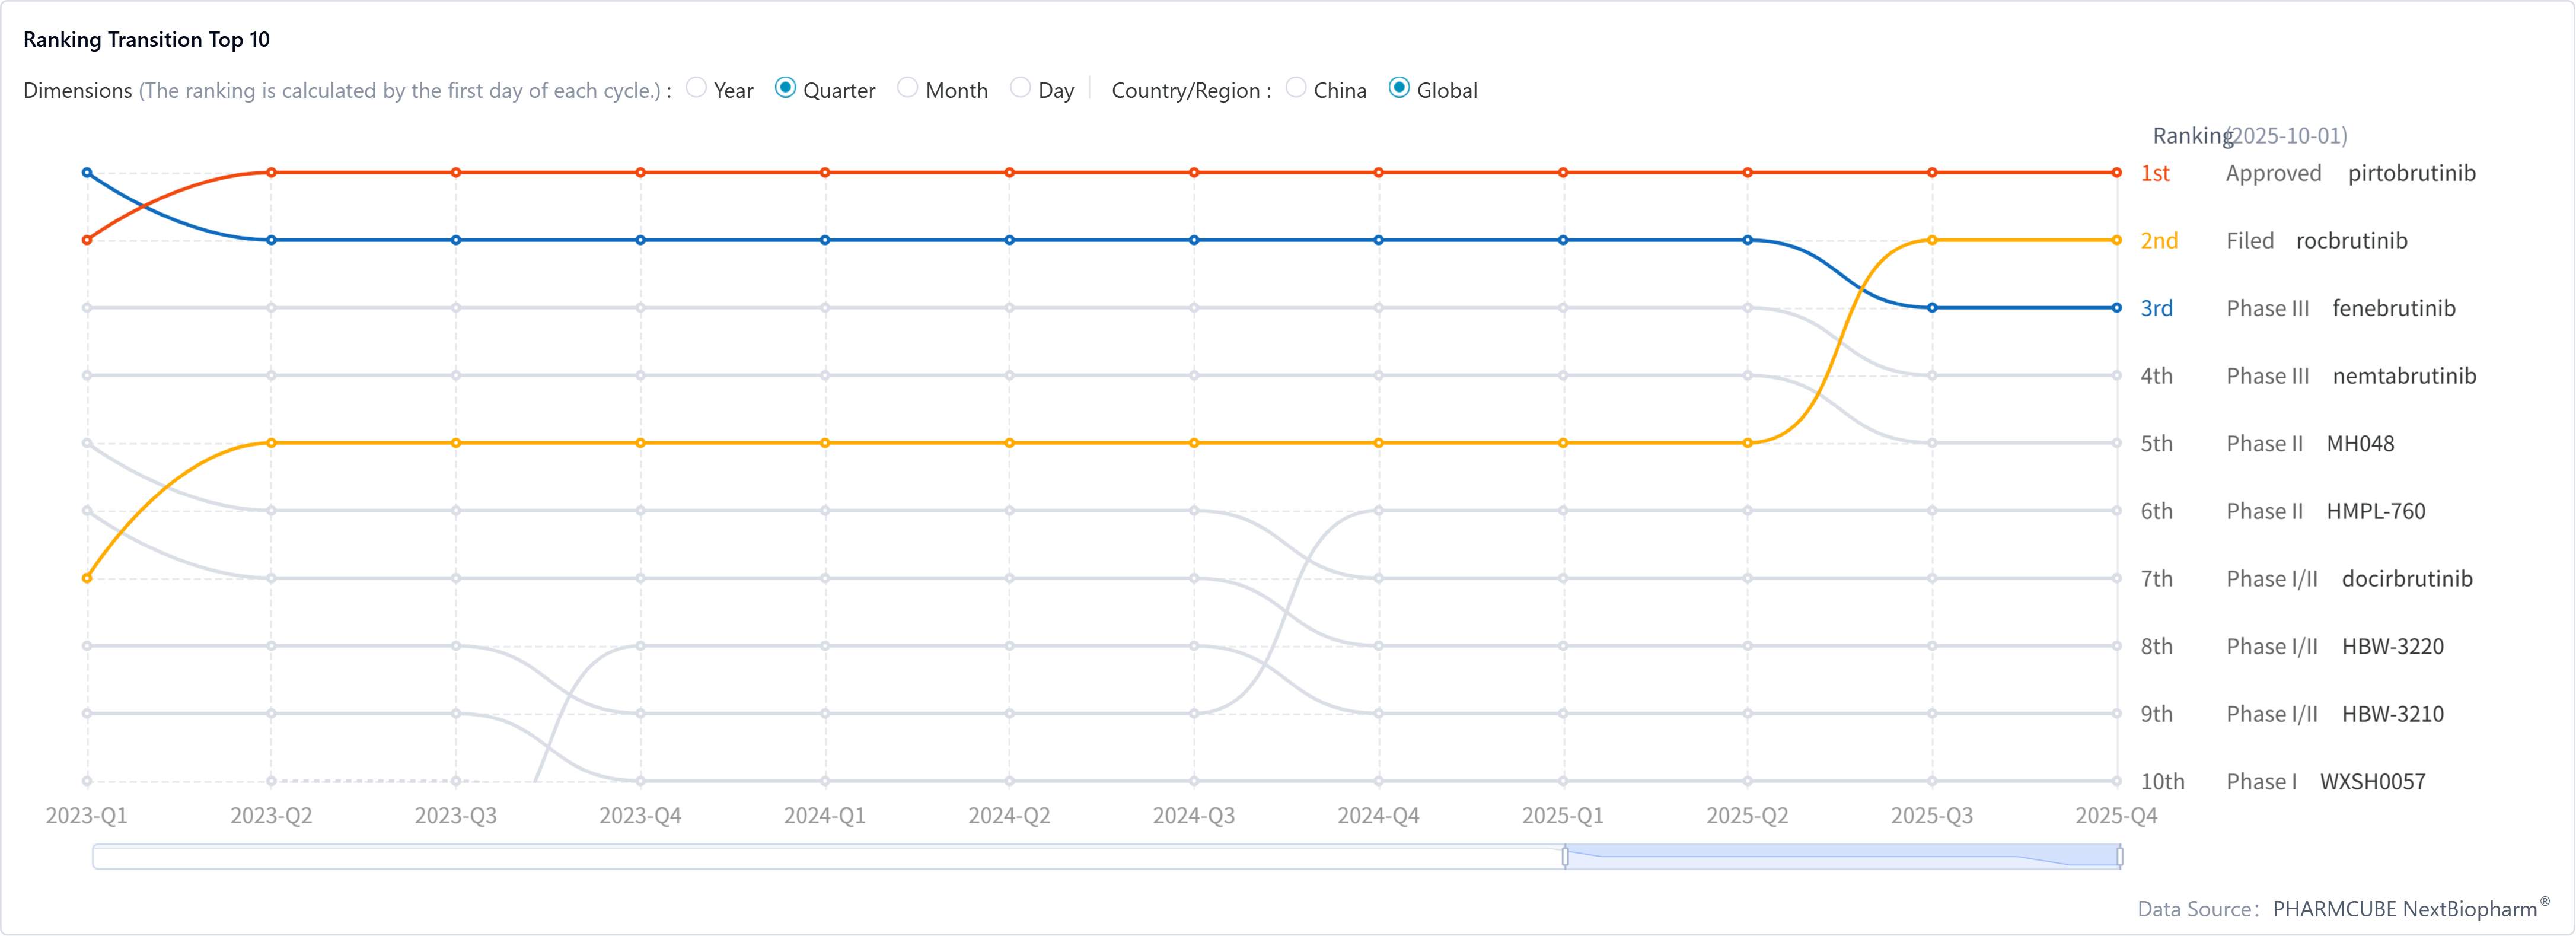Click the MH048 legend entry
Viewport: 2576px width, 936px height.
(x=2360, y=444)
